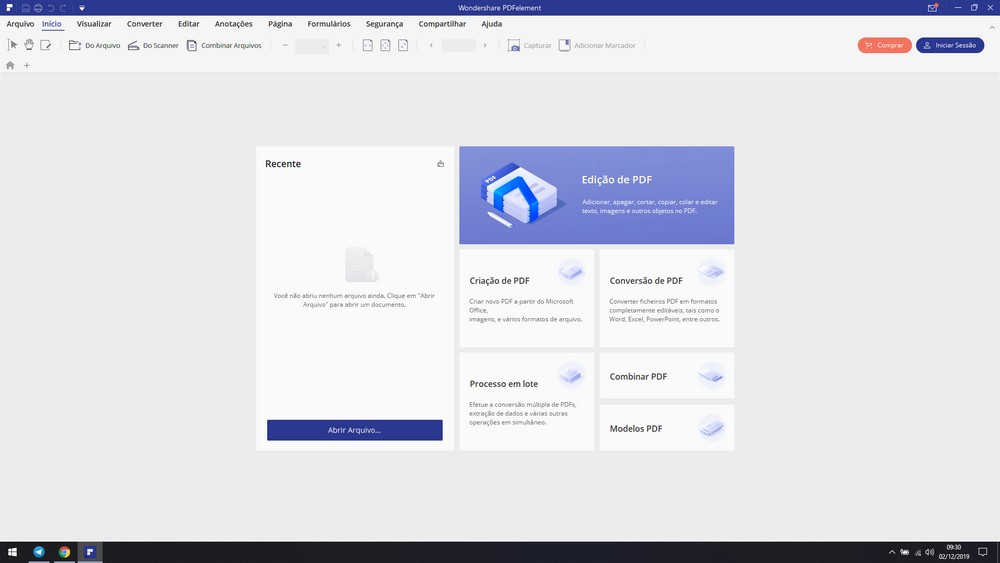Click the Iniciar Sessão button
The image size is (1000, 563).
pos(950,45)
